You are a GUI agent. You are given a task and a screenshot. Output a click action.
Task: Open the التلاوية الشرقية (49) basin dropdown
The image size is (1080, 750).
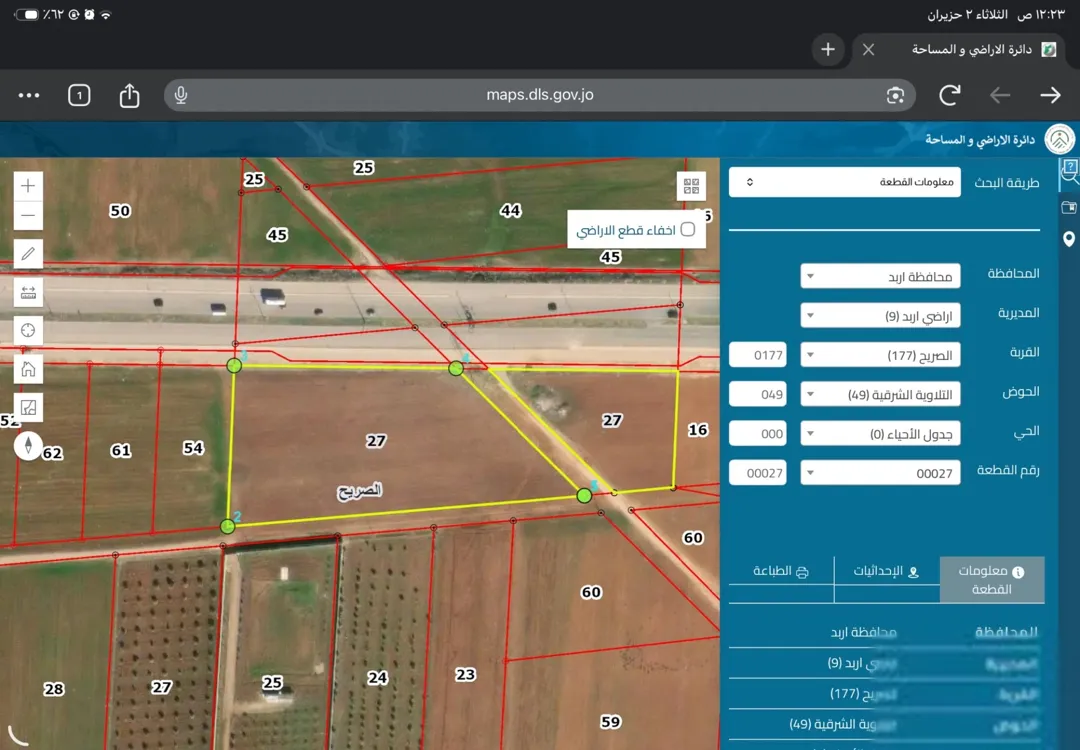point(880,395)
